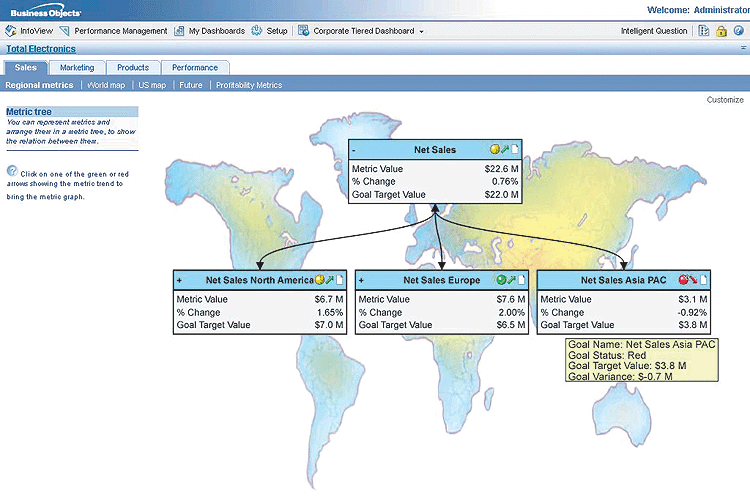This screenshot has width=750, height=498.
Task: Click the green trend arrow on Net Sales Europe
Action: click(x=511, y=280)
